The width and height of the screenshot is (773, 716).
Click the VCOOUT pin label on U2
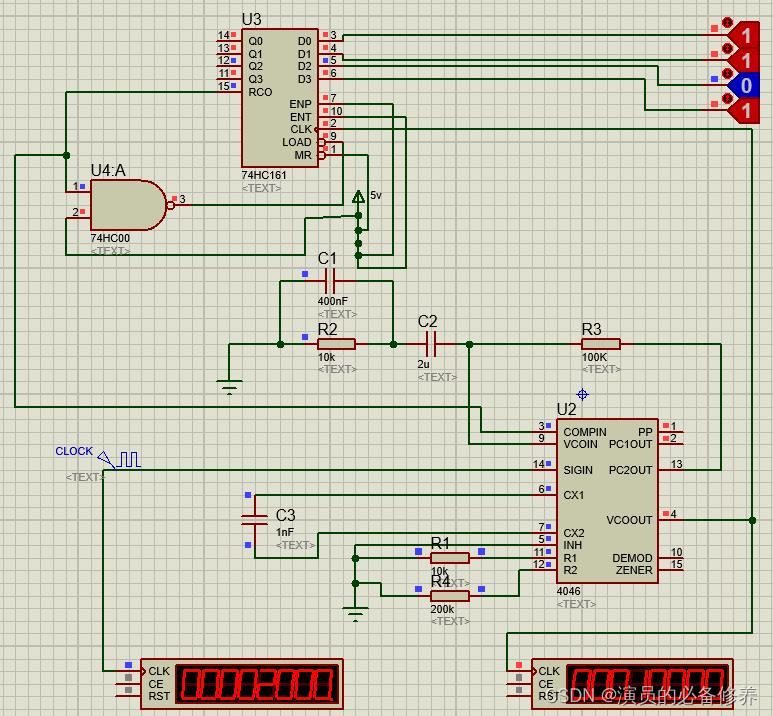629,520
